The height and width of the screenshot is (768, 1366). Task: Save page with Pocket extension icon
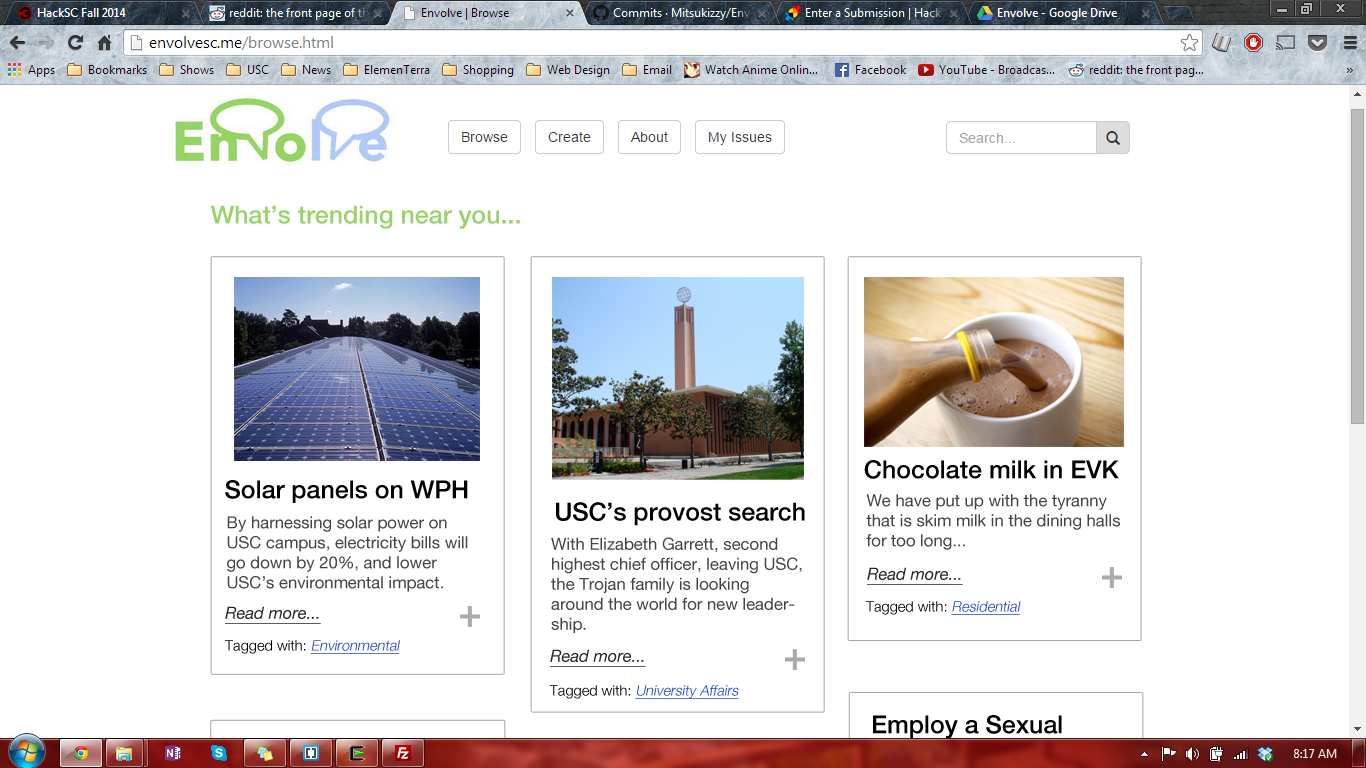[1318, 43]
